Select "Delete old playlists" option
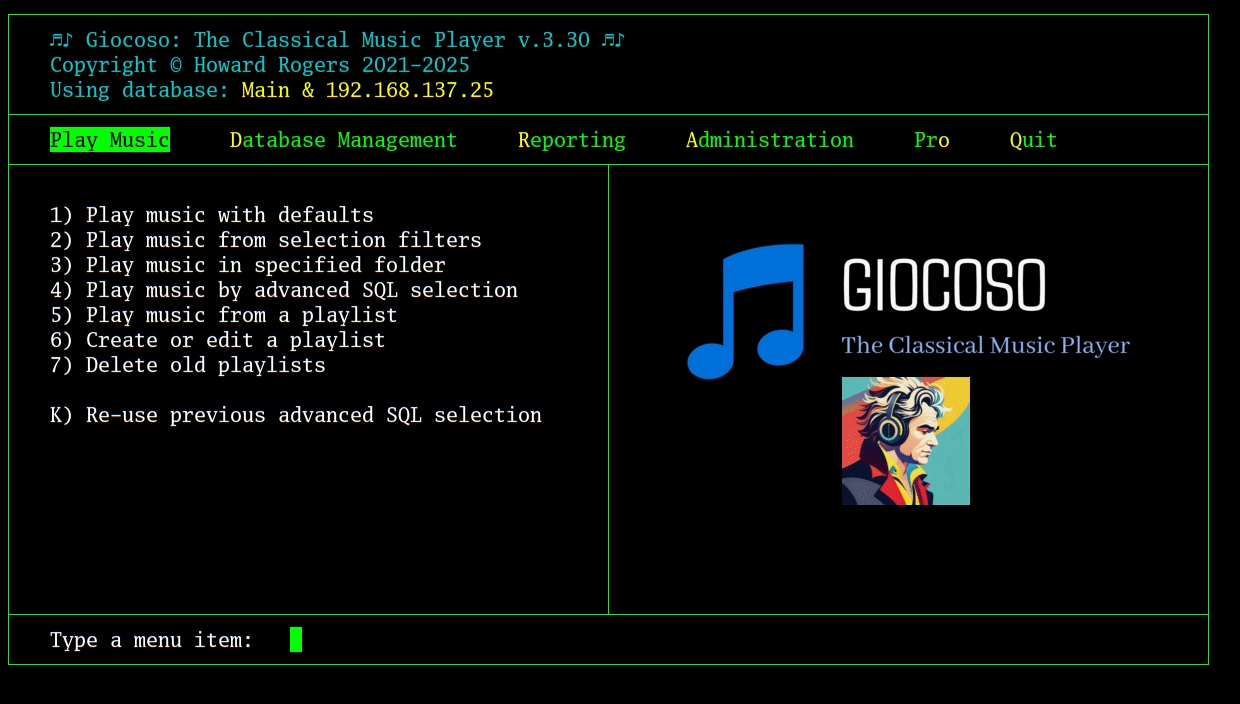The width and height of the screenshot is (1240, 704). point(187,365)
